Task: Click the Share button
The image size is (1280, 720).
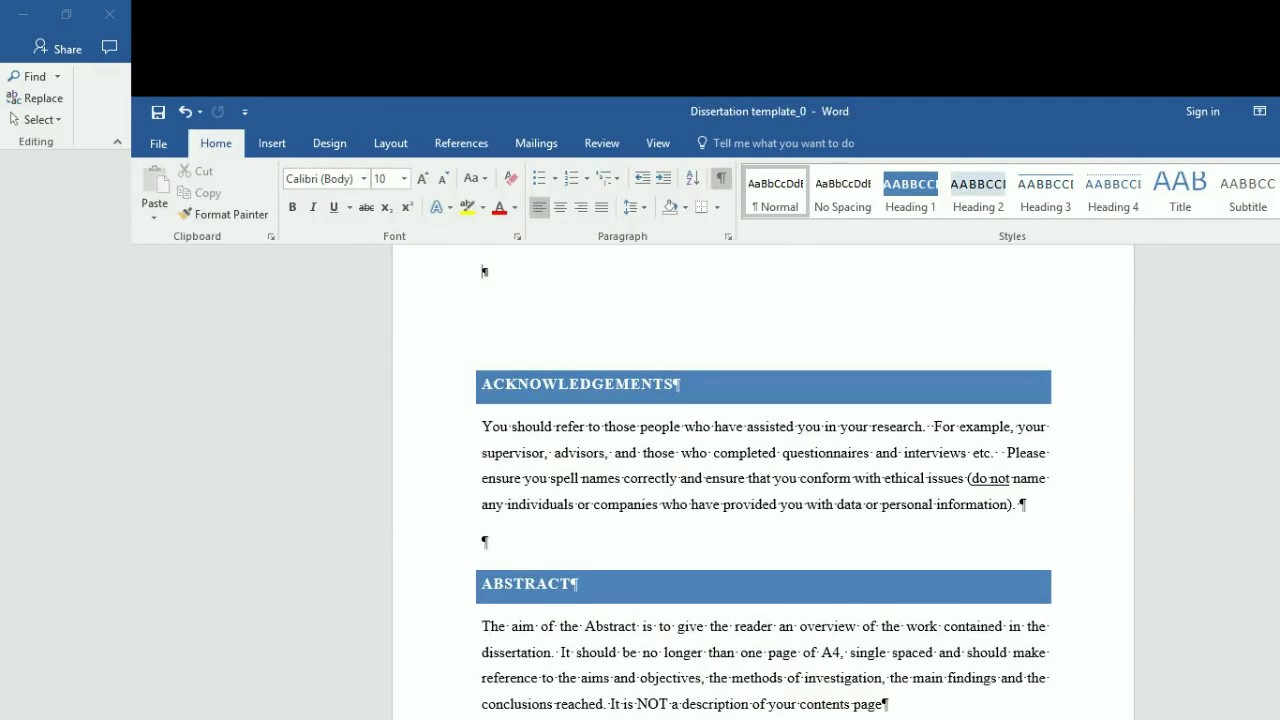Action: [58, 48]
